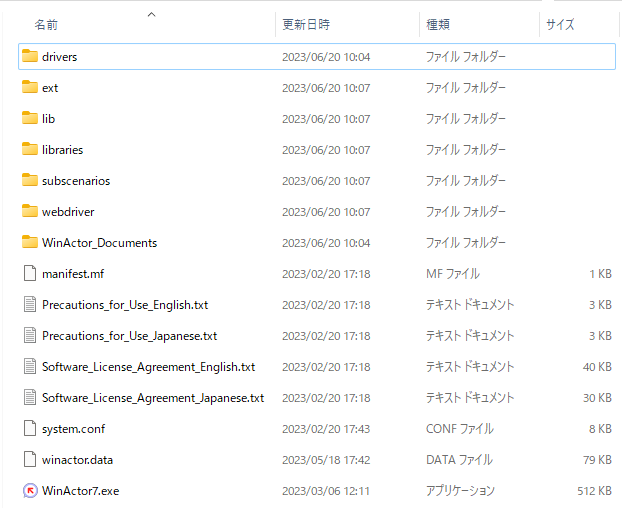Viewport: 622px width, 508px height.
Task: Select Software_License_Agreement_Japanese.txt file
Action: pyautogui.click(x=153, y=398)
